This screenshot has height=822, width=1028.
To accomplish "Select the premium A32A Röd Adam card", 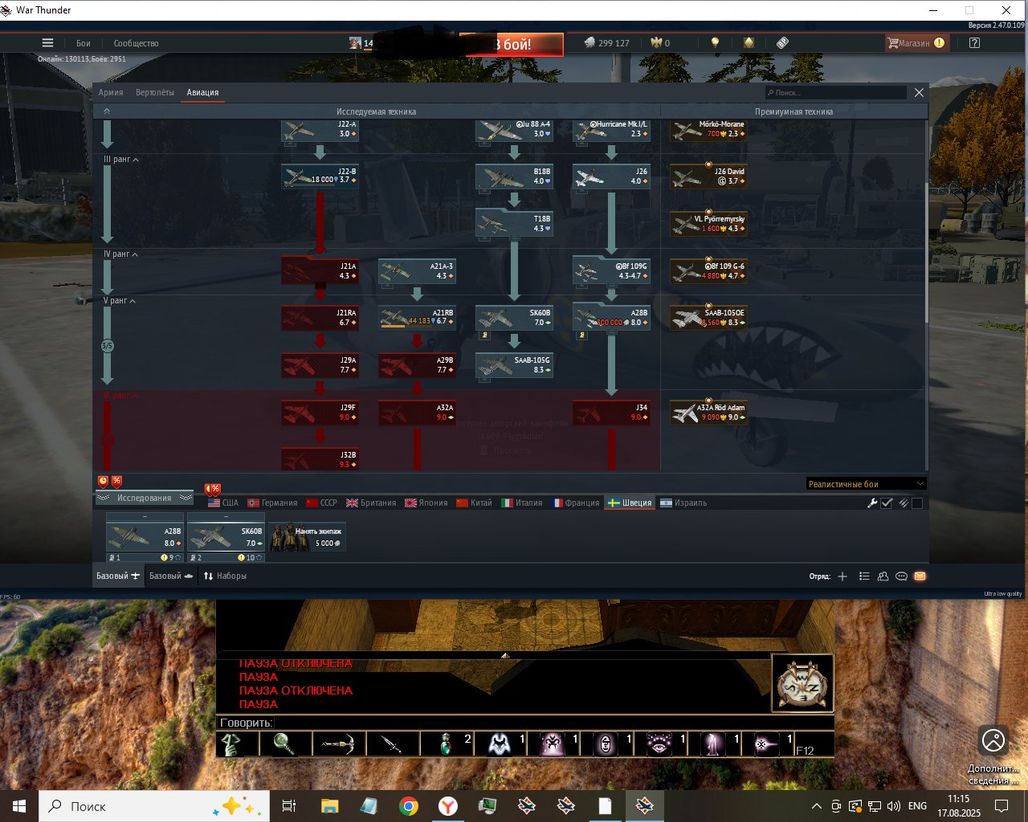I will 708,412.
